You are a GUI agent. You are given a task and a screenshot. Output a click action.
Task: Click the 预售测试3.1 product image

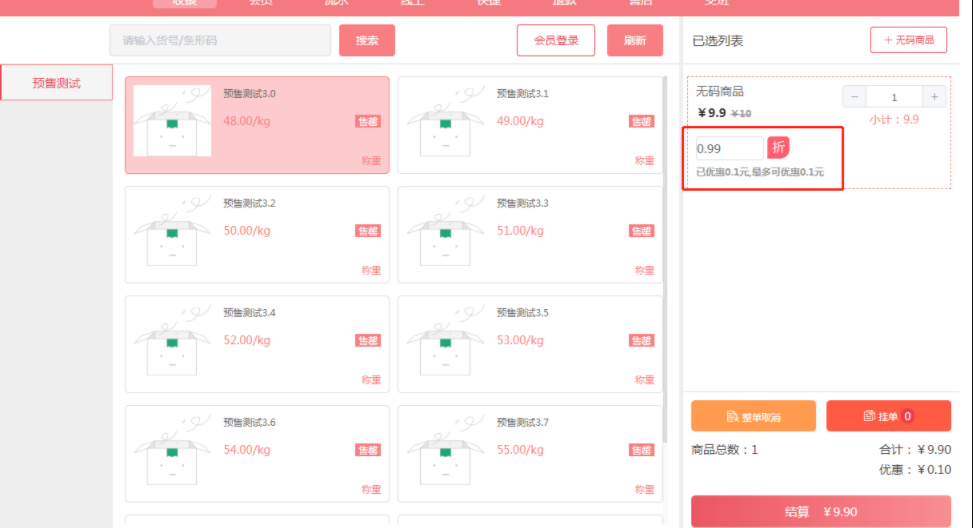tap(445, 121)
